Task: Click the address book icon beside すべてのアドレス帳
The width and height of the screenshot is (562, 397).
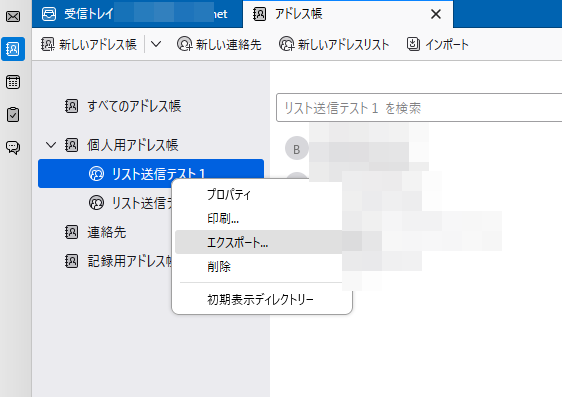Action: (71, 106)
